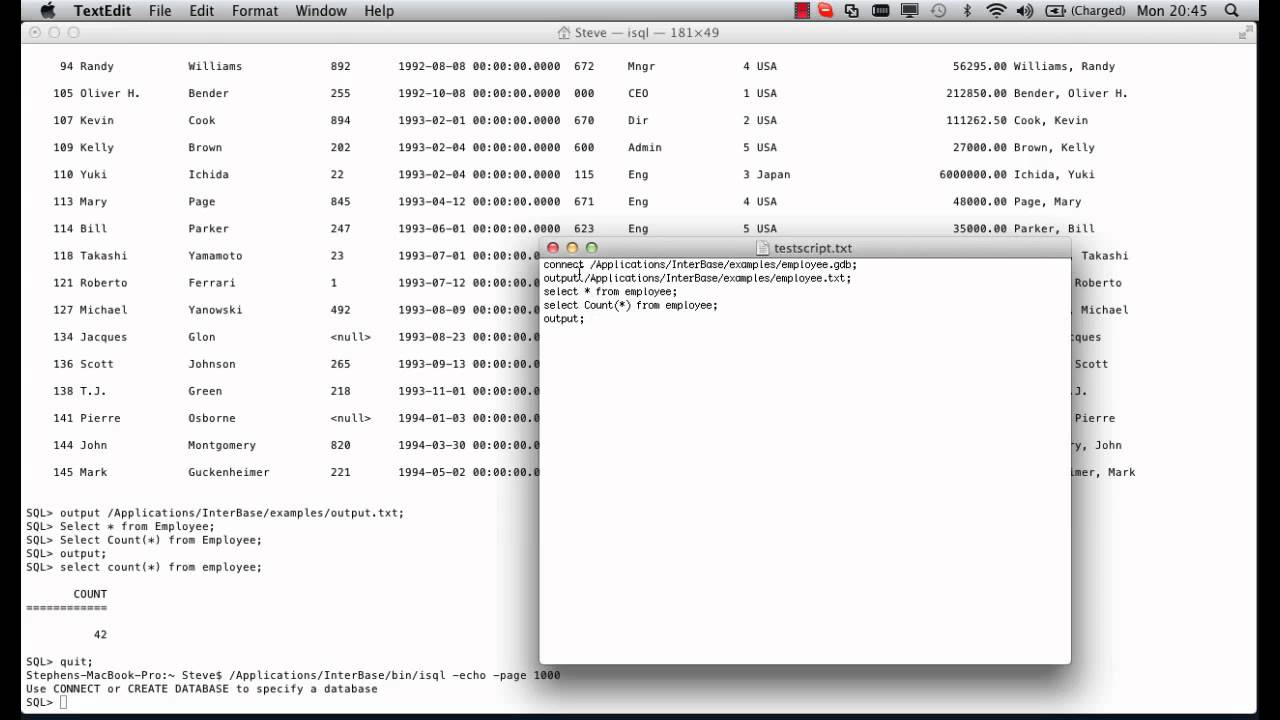Click the battery Charged indicator
Screen dimensions: 1280x720
(1085, 11)
